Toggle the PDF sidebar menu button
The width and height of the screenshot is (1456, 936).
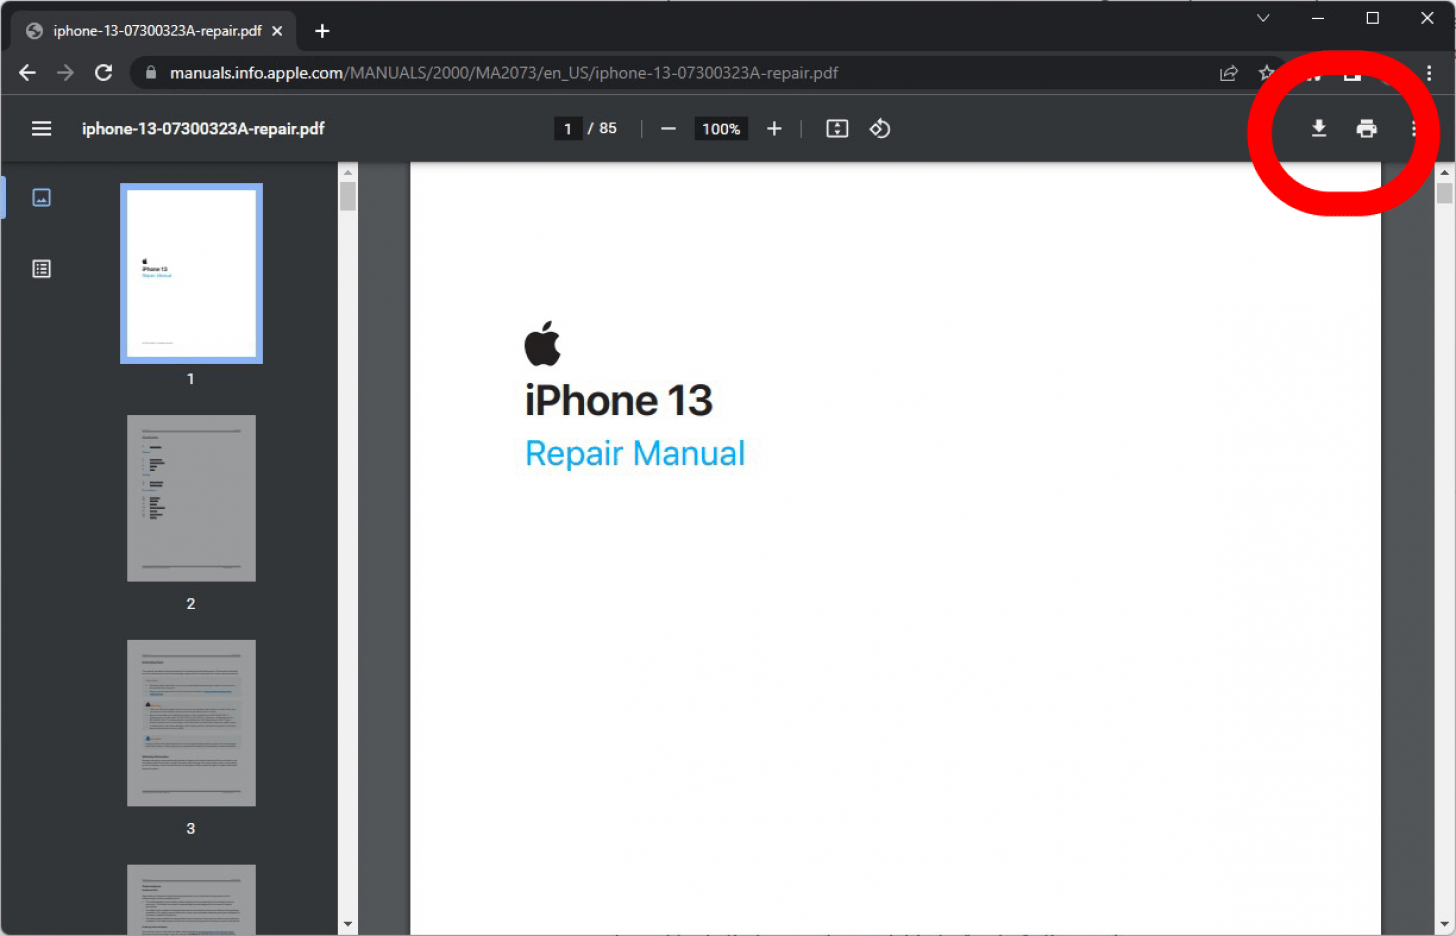click(x=41, y=129)
